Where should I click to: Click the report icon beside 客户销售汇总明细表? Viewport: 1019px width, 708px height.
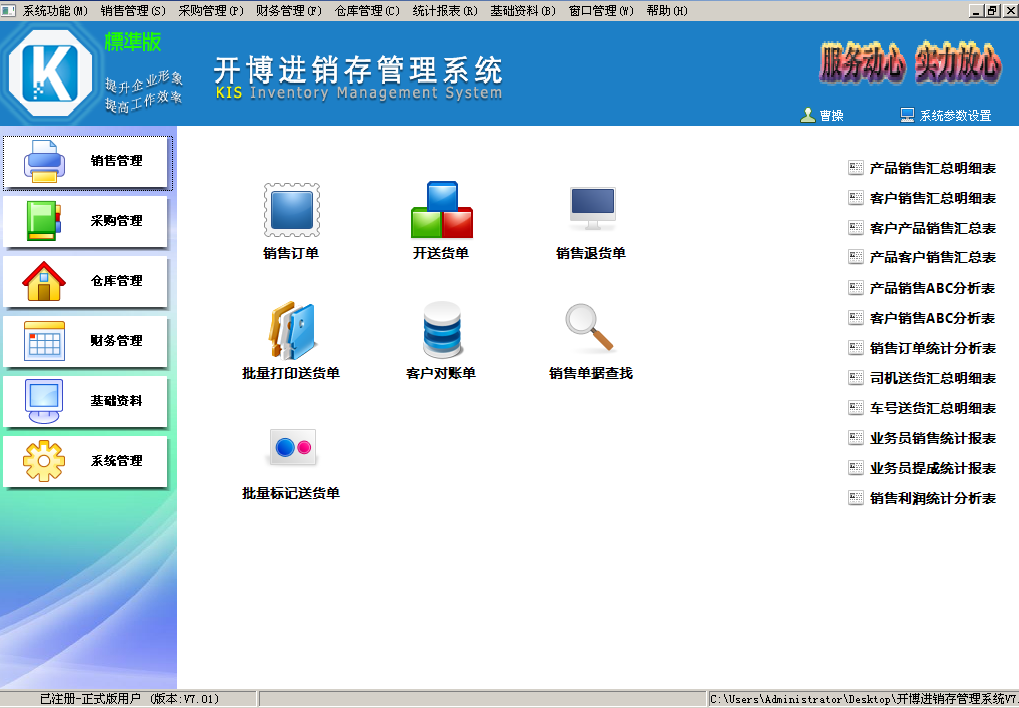click(856, 198)
